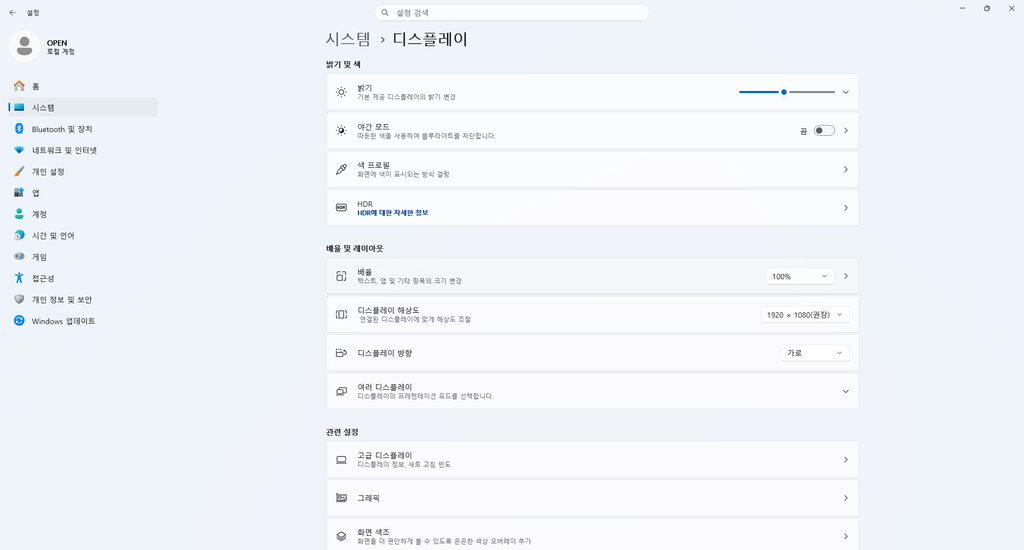1024x550 pixels.
Task: Select 접근성 in the sidebar
Action: 83,278
